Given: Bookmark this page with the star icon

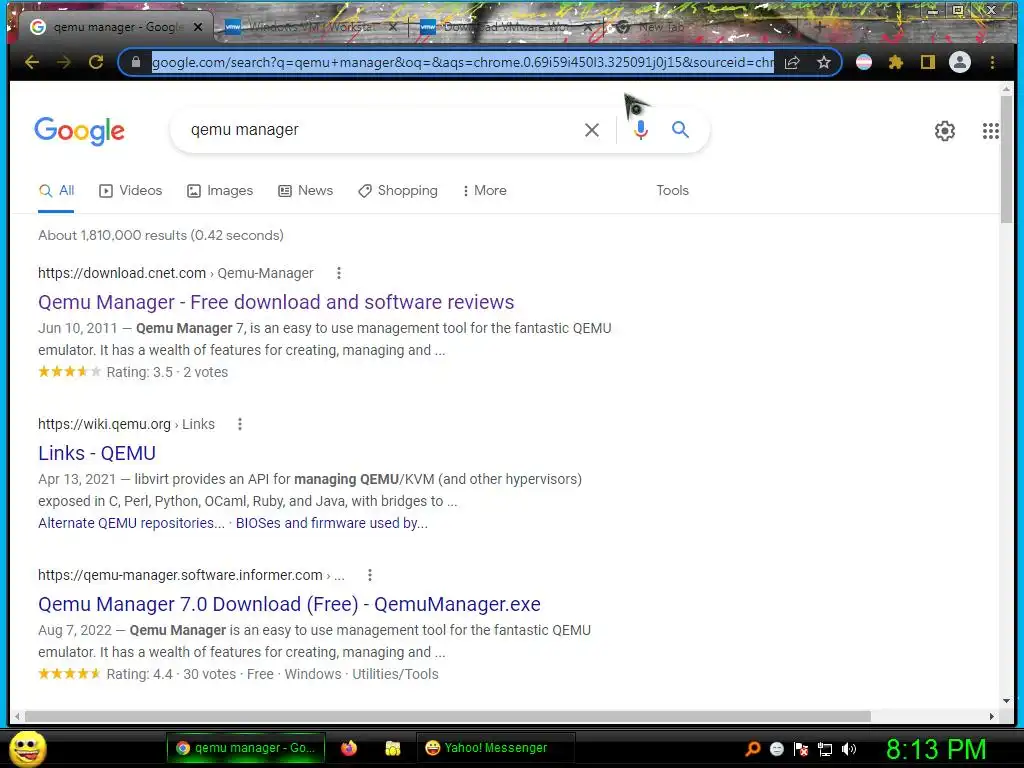Looking at the screenshot, I should pyautogui.click(x=824, y=62).
